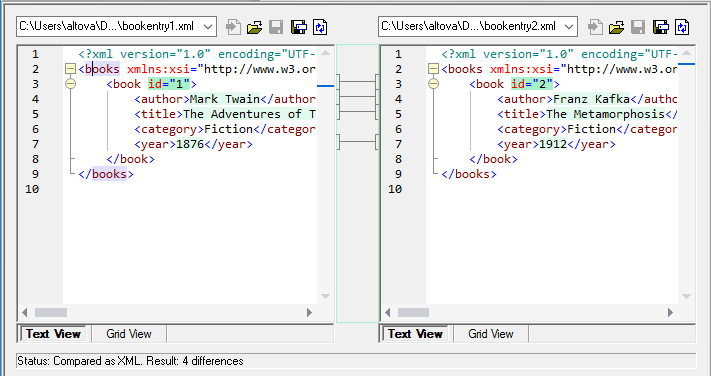The image size is (711, 376).
Task: Click the right pane's closing </book> tag
Action: click(x=493, y=159)
